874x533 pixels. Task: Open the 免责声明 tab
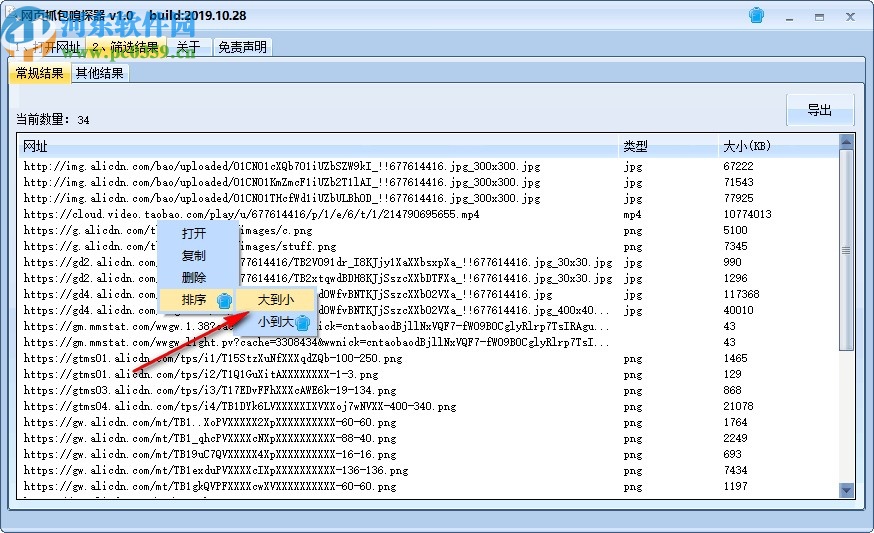(x=242, y=47)
